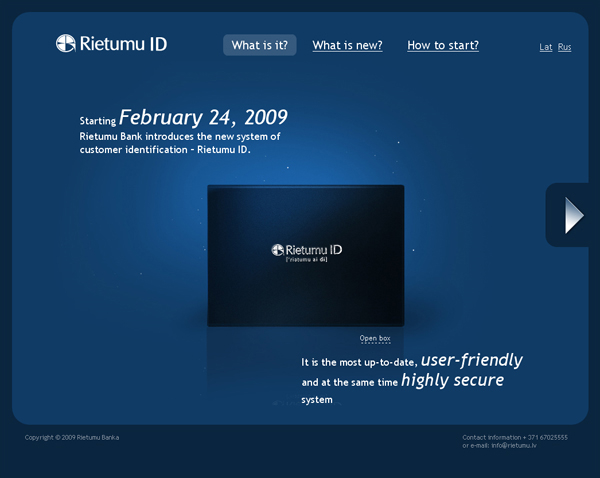
Task: Click the "highly secure" text
Action: click(453, 380)
